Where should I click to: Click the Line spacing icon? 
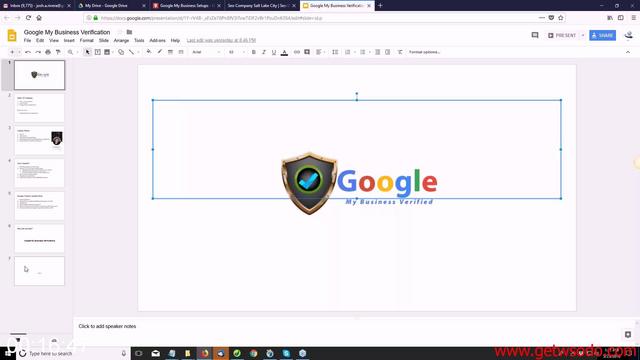[335, 52]
